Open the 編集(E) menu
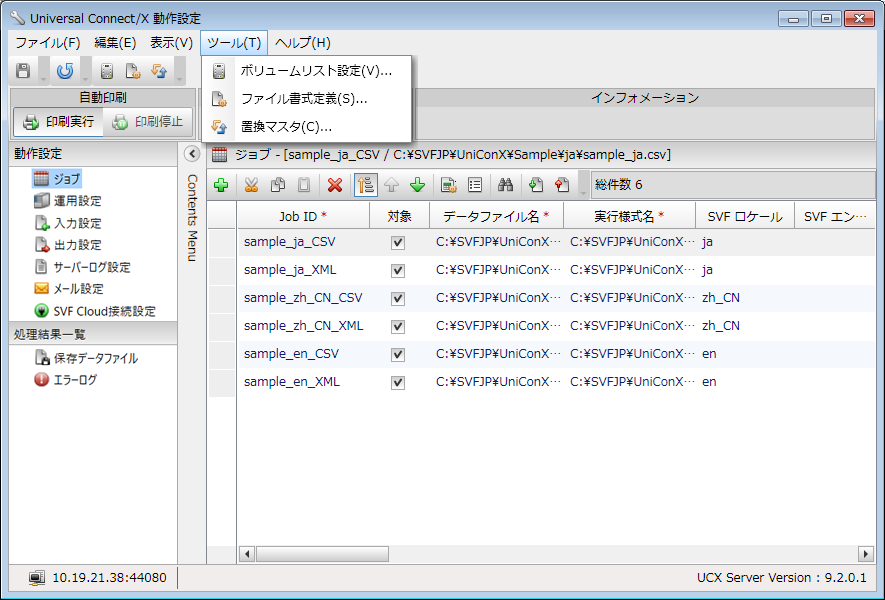 pyautogui.click(x=115, y=43)
